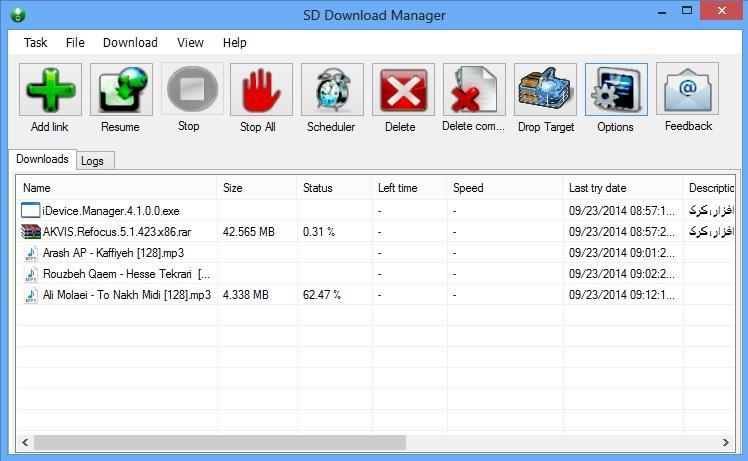This screenshot has width=748, height=461.
Task: Click the horizontal scrollbar thumb
Action: tap(219, 442)
